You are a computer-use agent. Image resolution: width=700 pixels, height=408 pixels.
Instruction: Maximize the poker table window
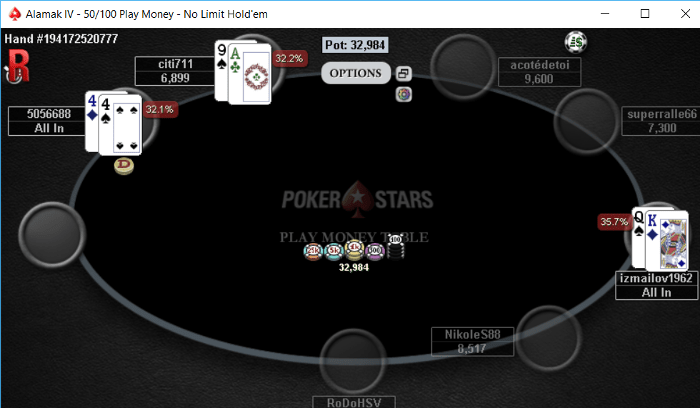[x=645, y=14]
